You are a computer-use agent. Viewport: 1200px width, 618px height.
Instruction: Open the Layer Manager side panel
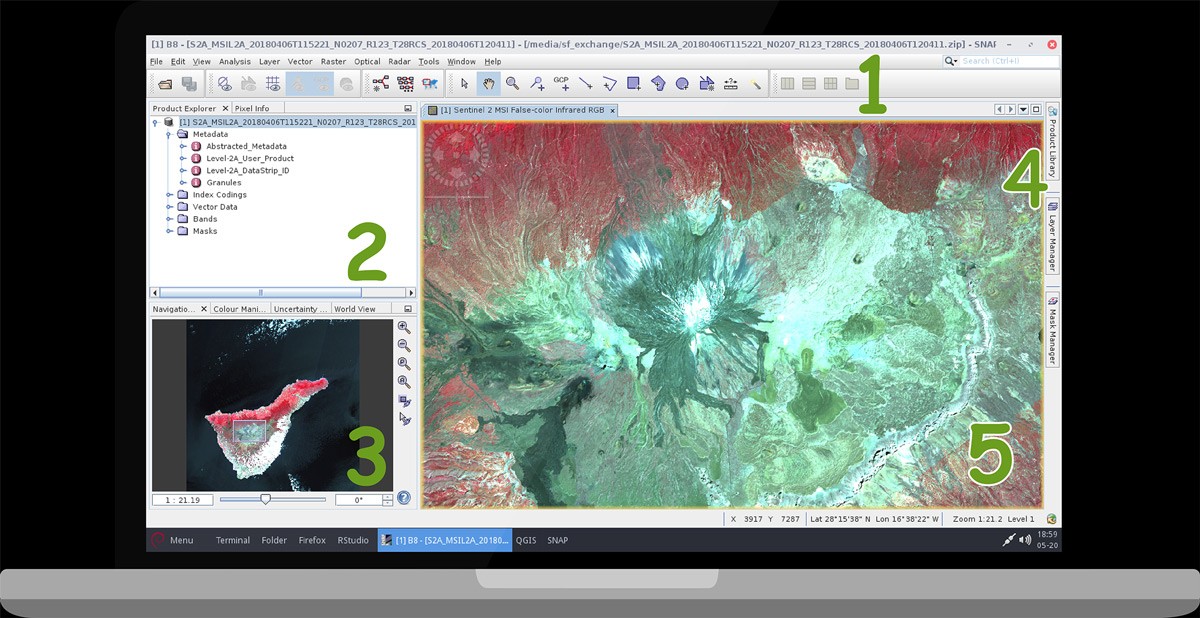pos(1053,237)
